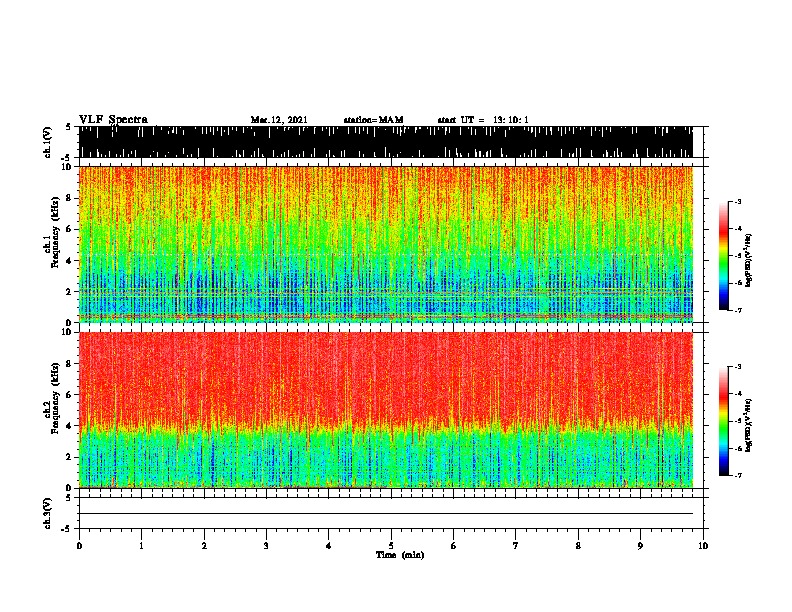Image resolution: width=792 pixels, height=612 pixels.
Task: Click the flat ch.3 voltage trace line
Action: pyautogui.click(x=386, y=514)
